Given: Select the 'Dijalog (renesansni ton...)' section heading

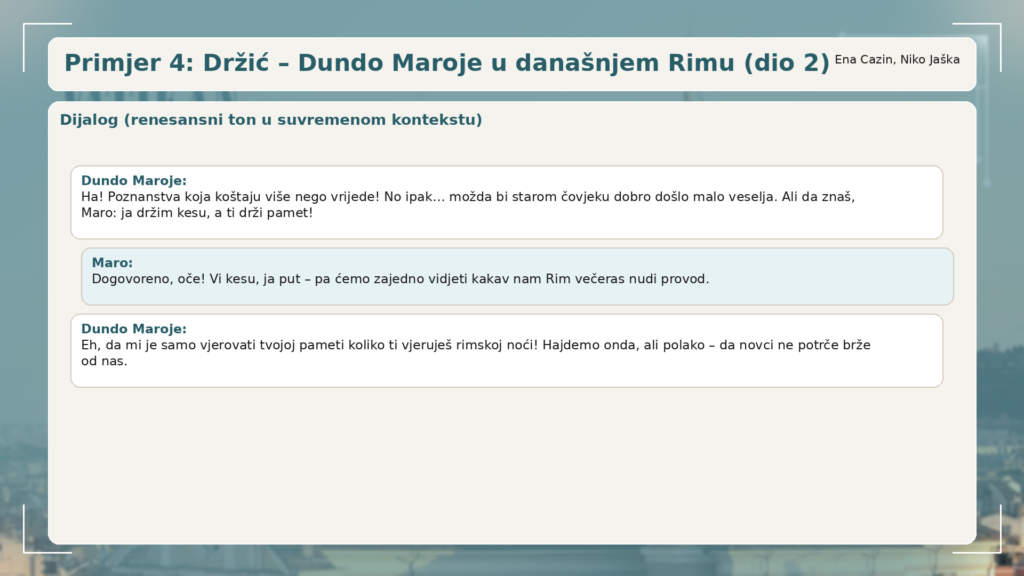Looking at the screenshot, I should [x=271, y=120].
